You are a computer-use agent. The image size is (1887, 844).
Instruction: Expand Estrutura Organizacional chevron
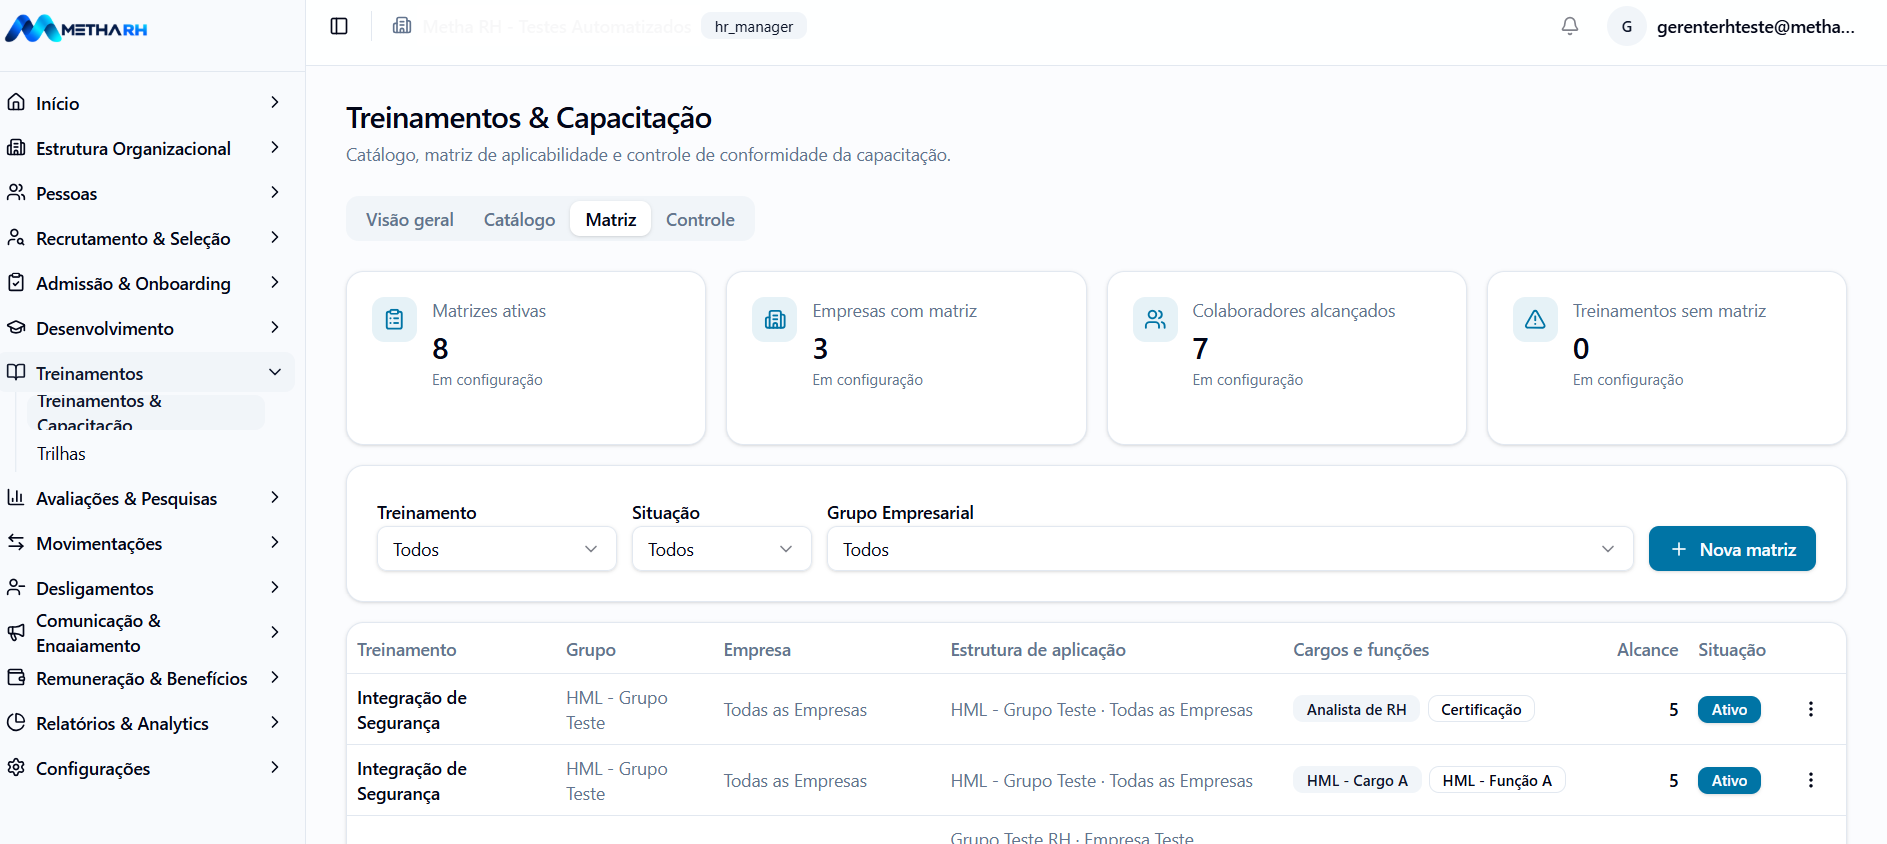(275, 147)
